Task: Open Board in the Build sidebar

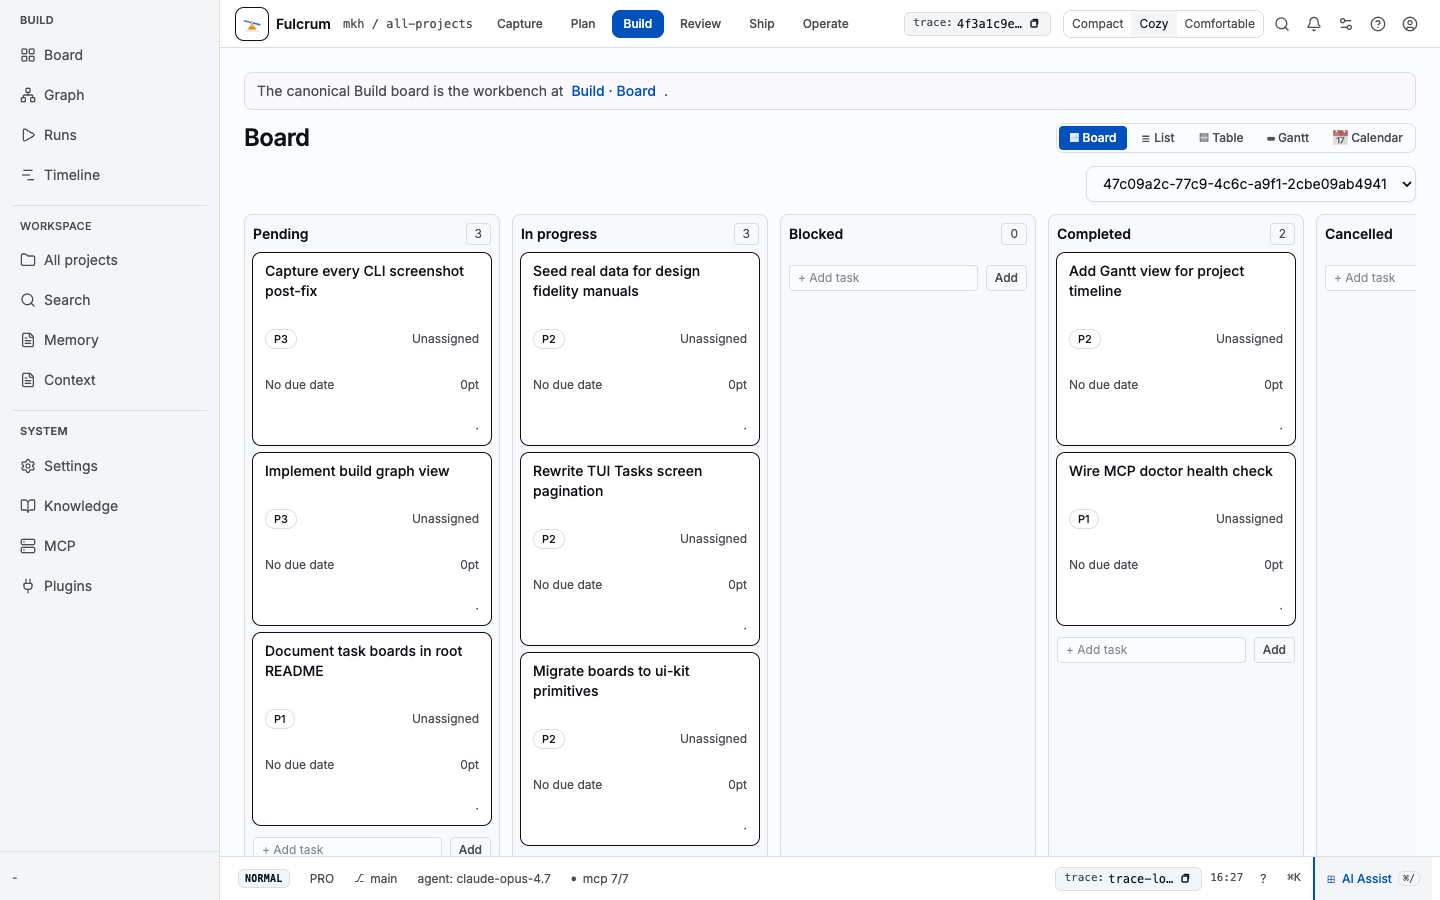Action: [110, 55]
